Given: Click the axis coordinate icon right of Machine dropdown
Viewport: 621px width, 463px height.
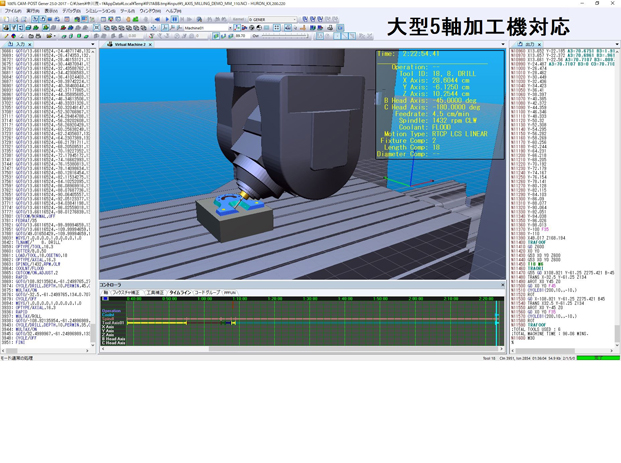Looking at the screenshot, I should coord(237,28).
